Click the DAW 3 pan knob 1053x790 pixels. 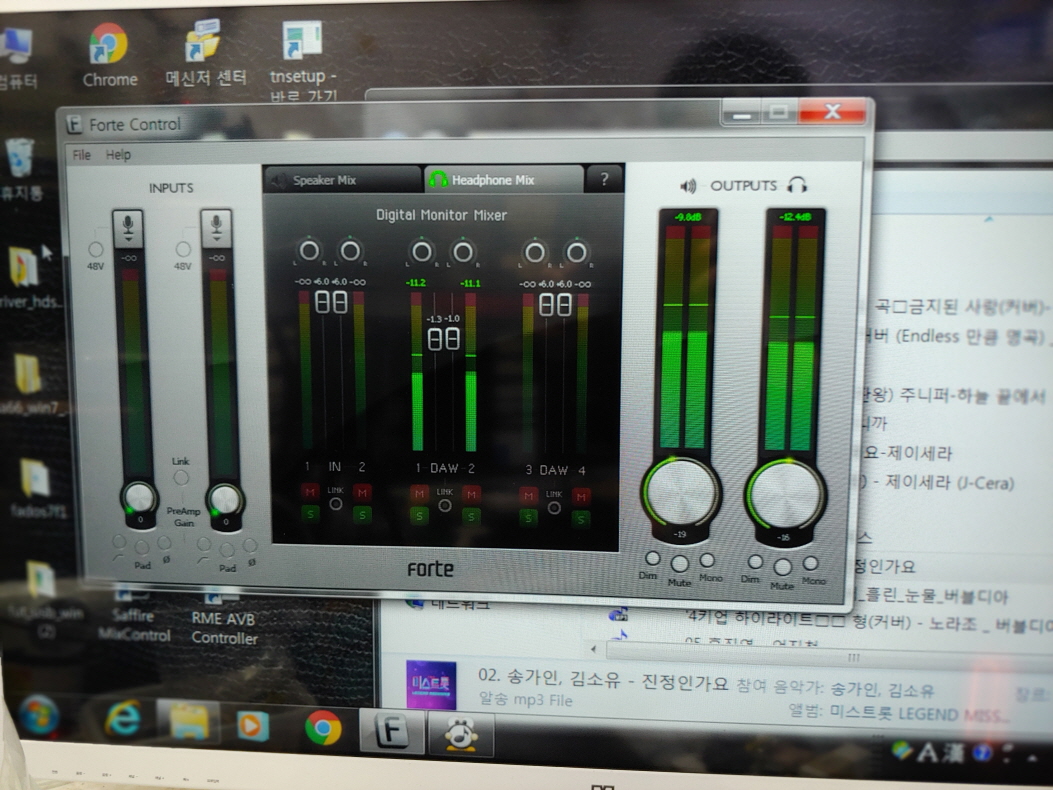click(x=535, y=253)
